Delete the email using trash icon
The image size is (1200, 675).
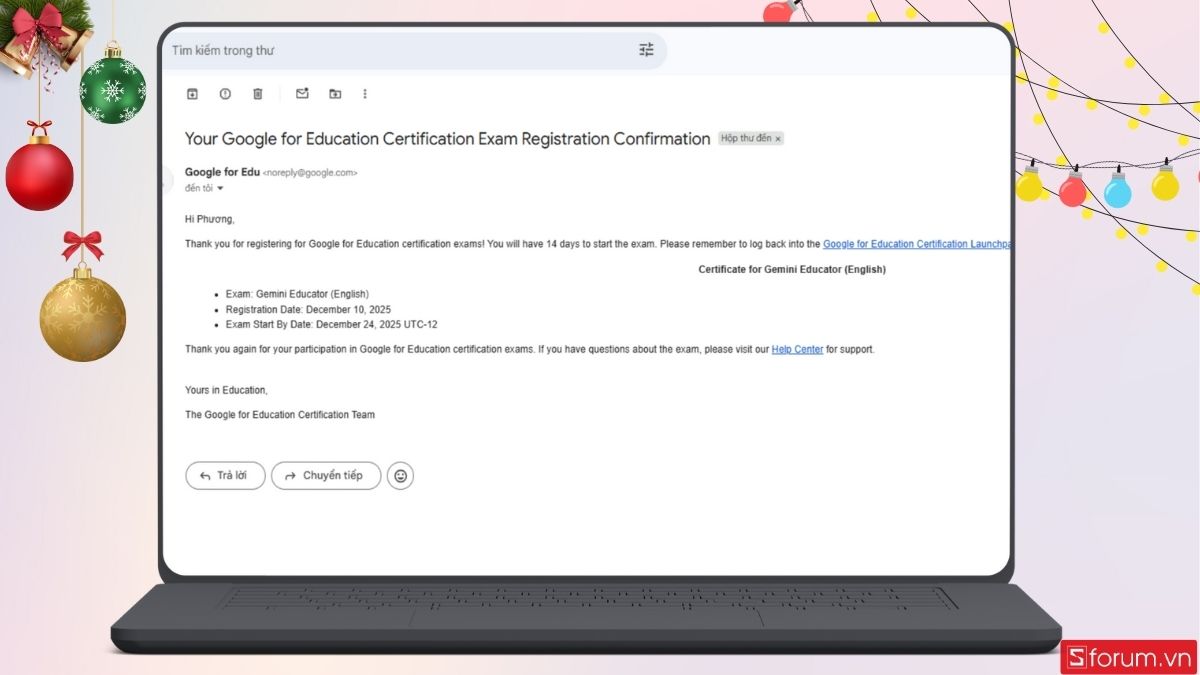click(x=257, y=93)
